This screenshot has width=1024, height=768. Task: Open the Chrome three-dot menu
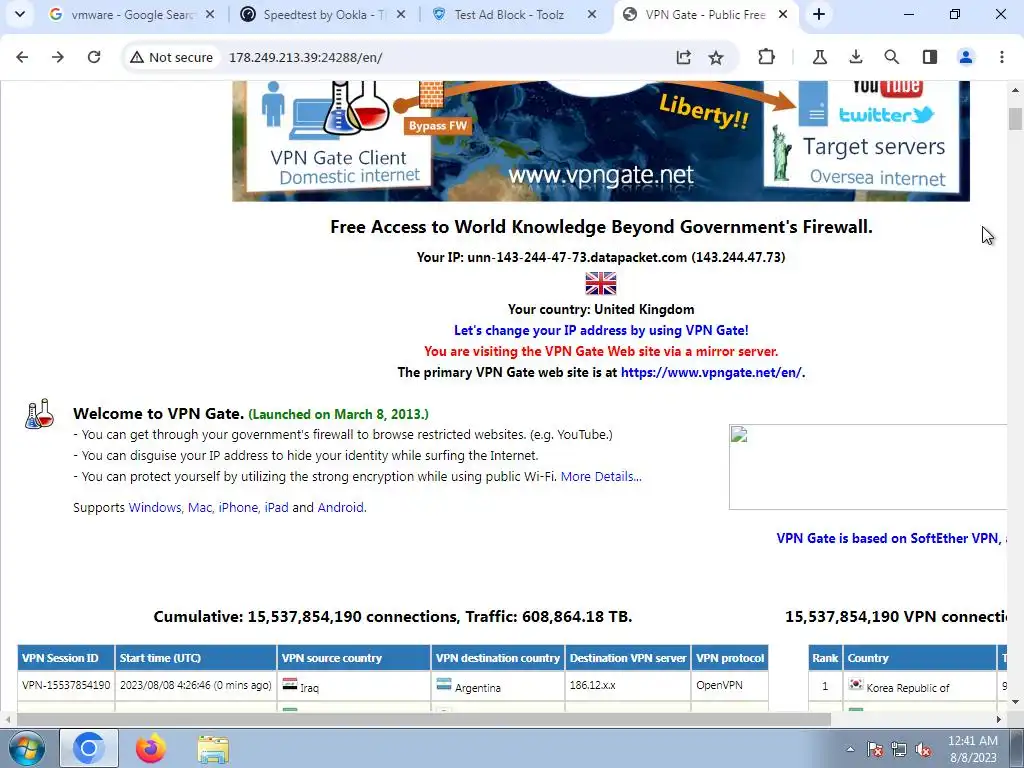1002,57
